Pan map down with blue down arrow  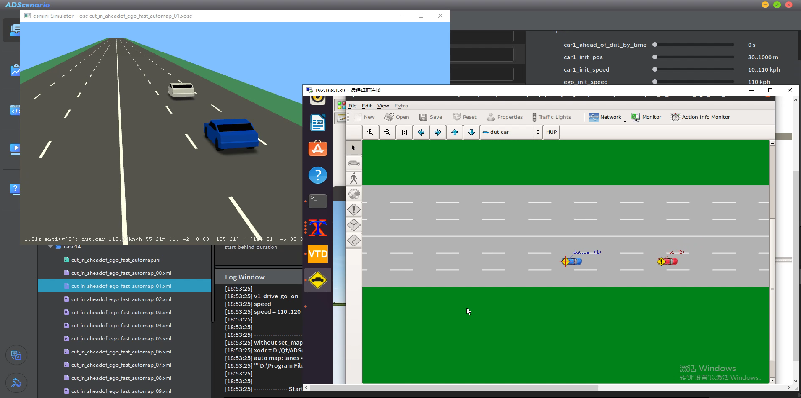tap(472, 132)
